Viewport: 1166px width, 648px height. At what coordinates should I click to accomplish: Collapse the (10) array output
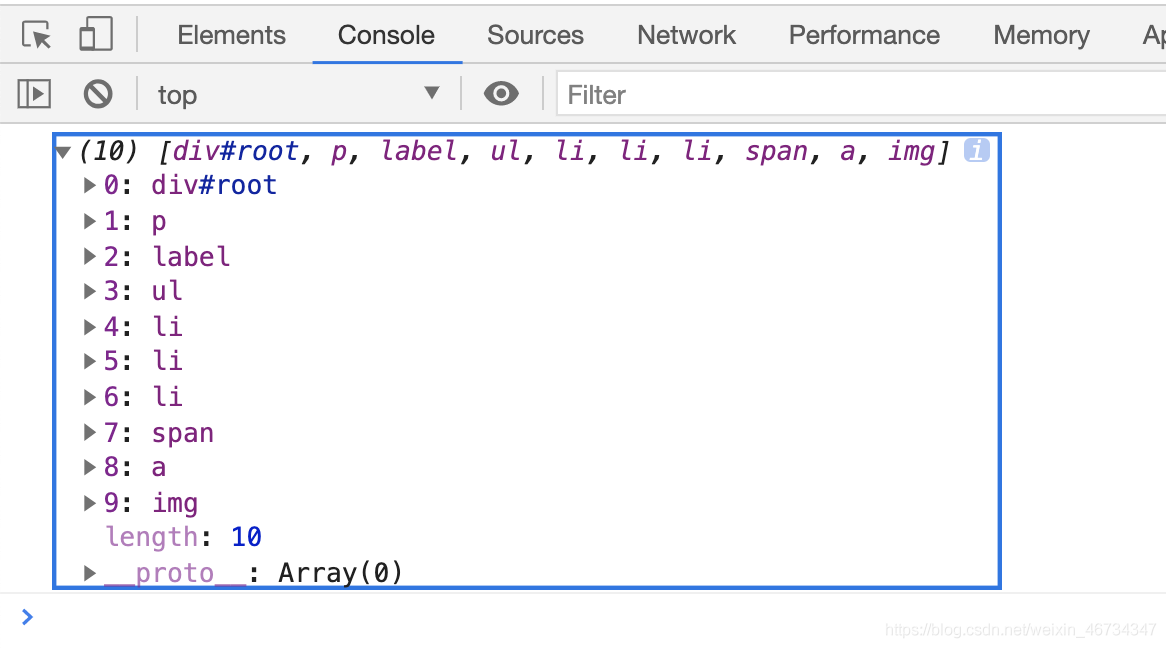[x=63, y=153]
